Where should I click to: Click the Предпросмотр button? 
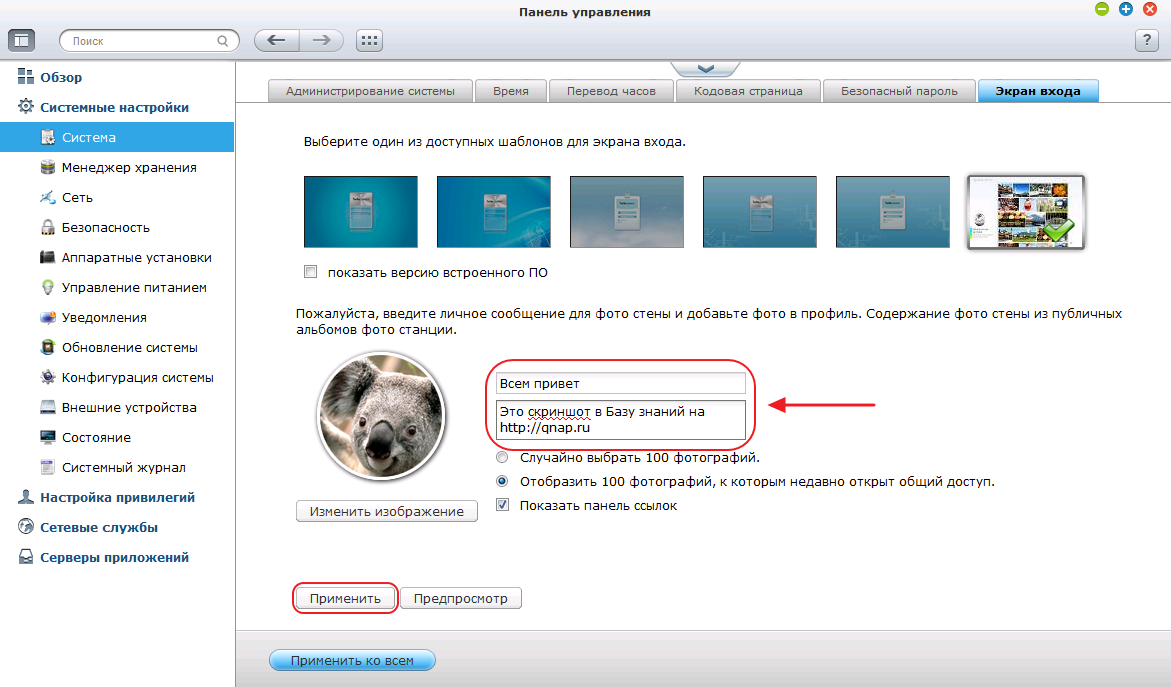pyautogui.click(x=461, y=598)
